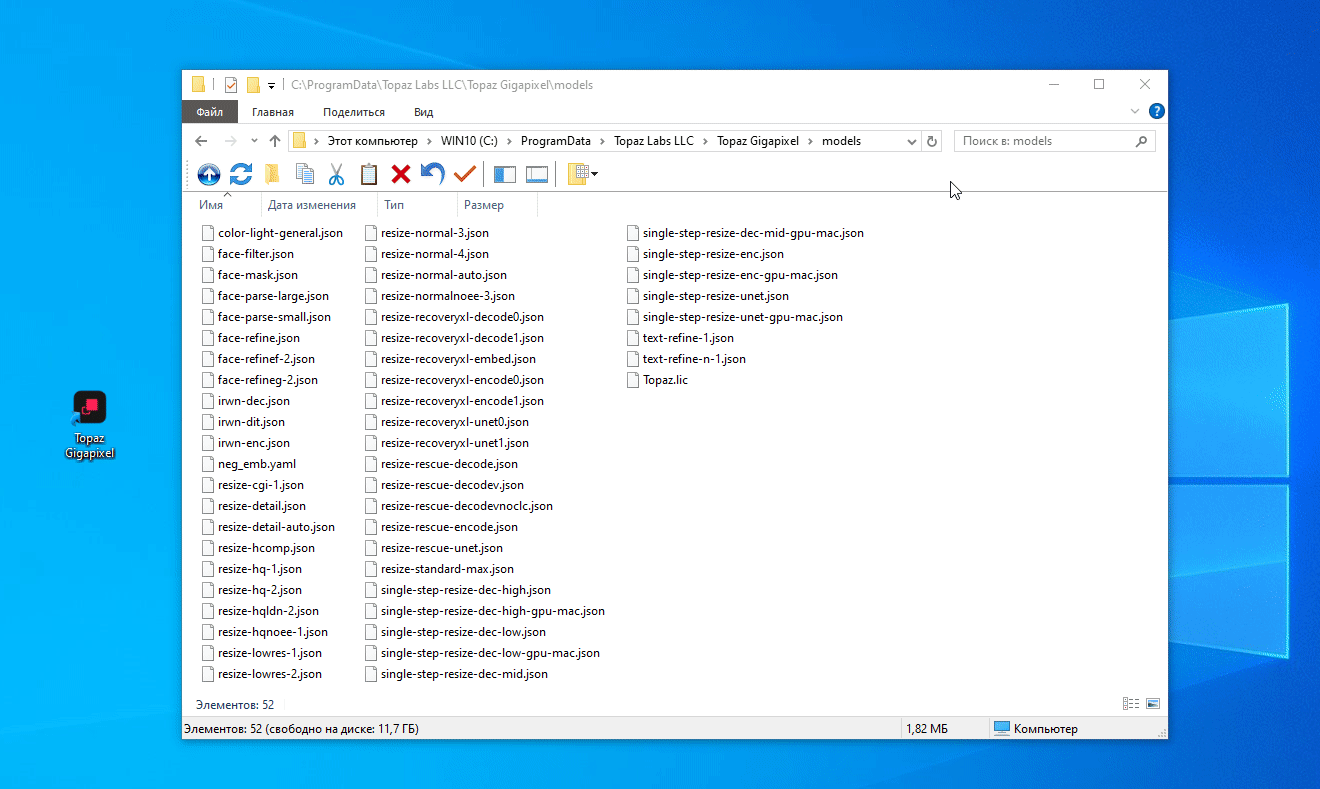Click the red X Delete icon
Viewport: 1320px width, 789px height.
point(401,174)
